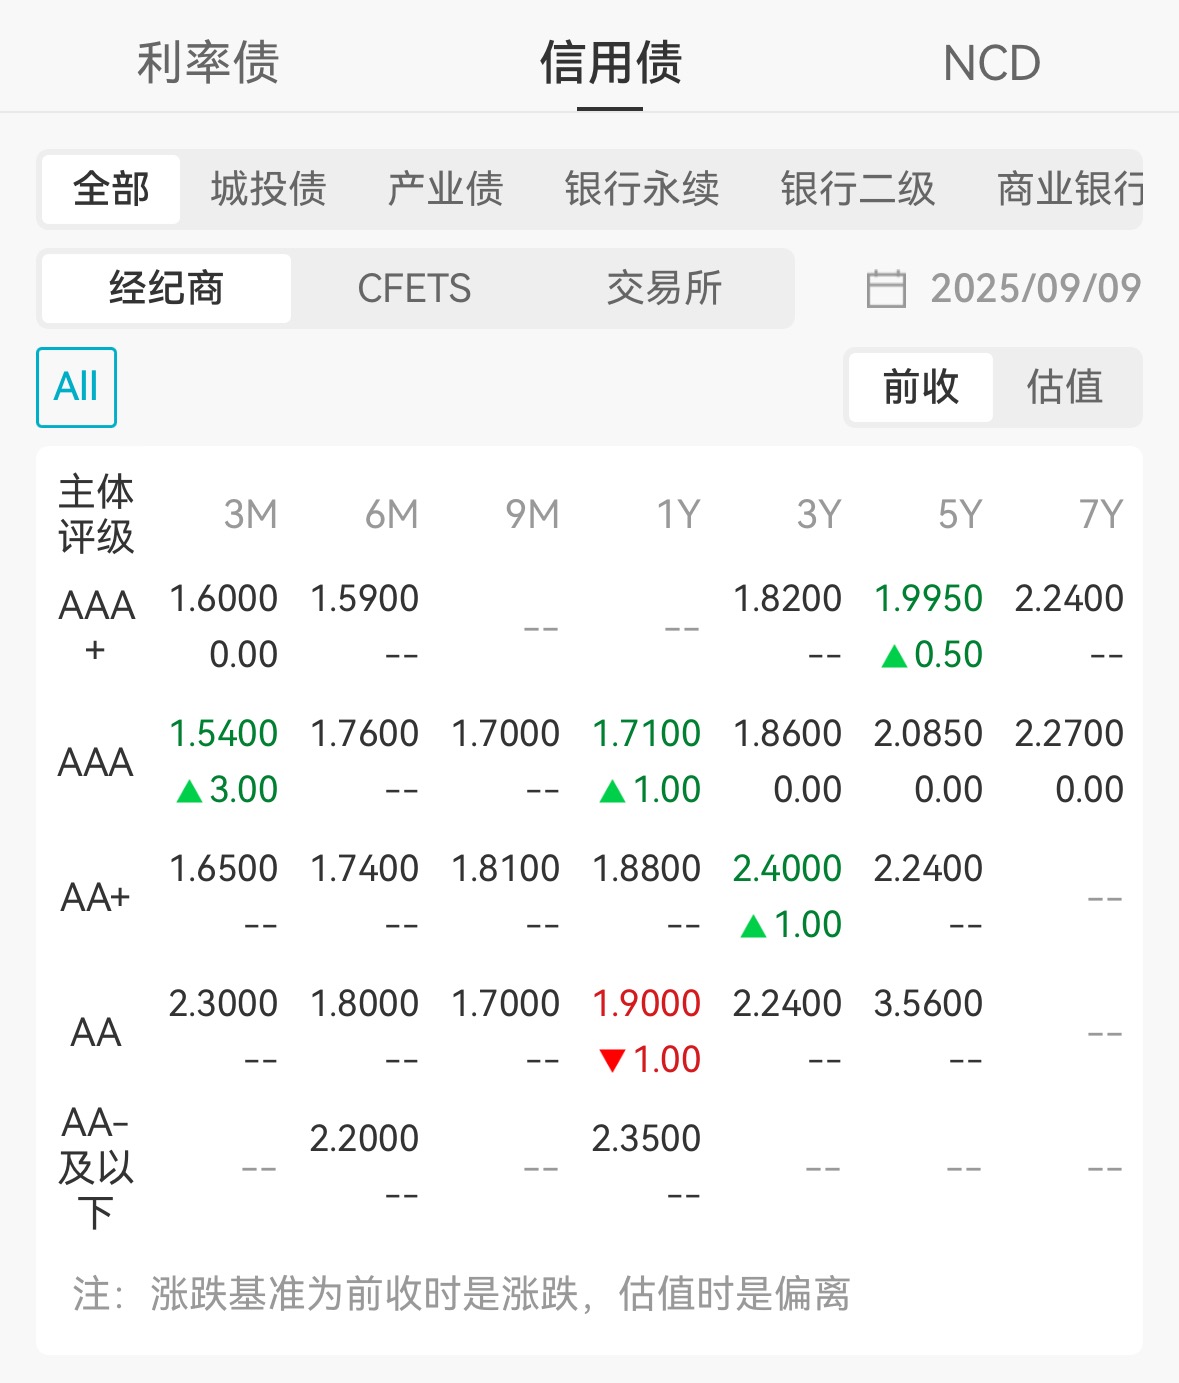The width and height of the screenshot is (1179, 1383).
Task: Choose 交易所 data source
Action: (x=664, y=288)
